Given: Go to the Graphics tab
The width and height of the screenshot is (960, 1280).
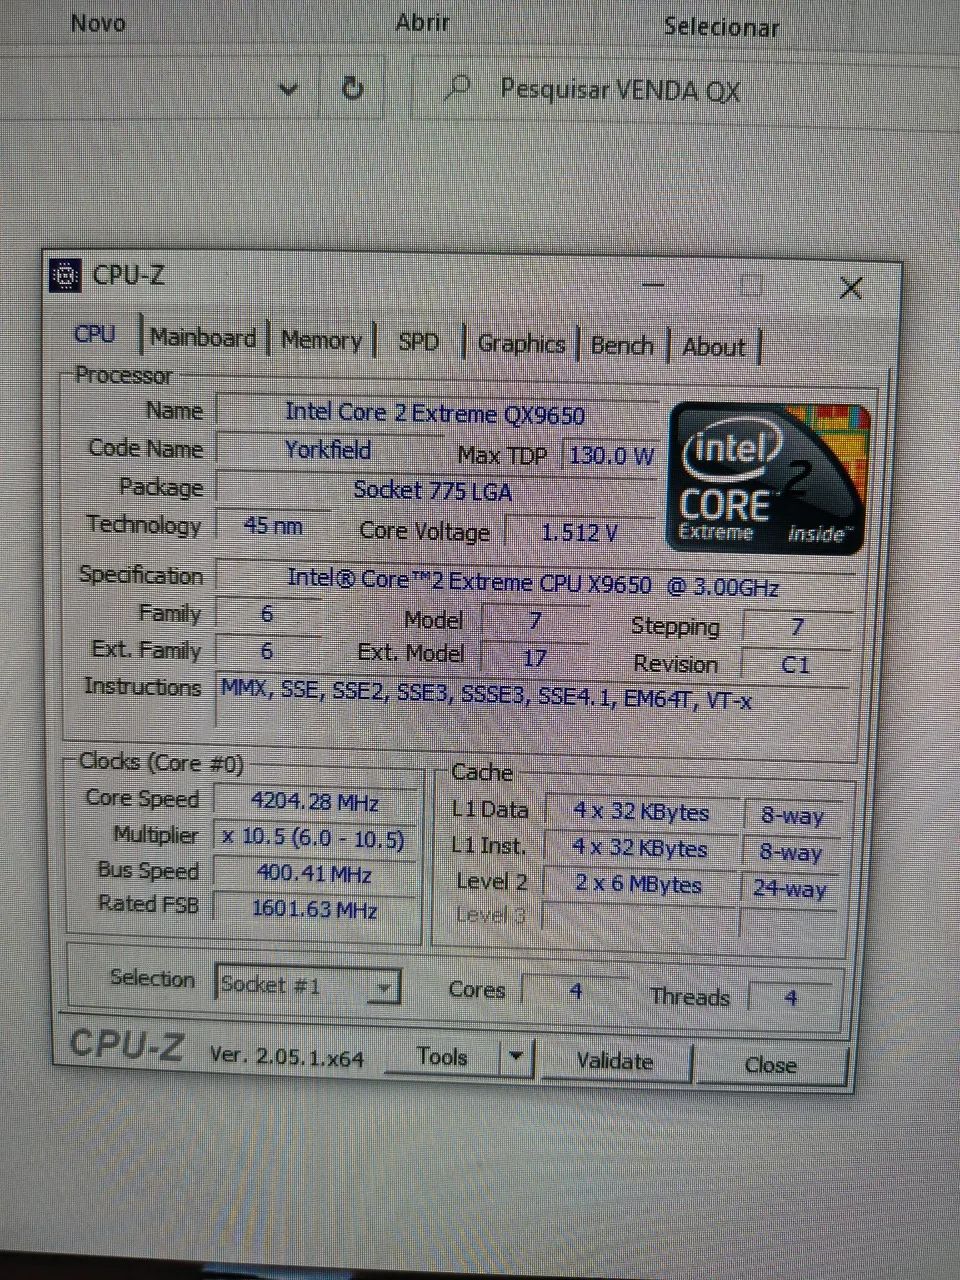Looking at the screenshot, I should [x=521, y=344].
